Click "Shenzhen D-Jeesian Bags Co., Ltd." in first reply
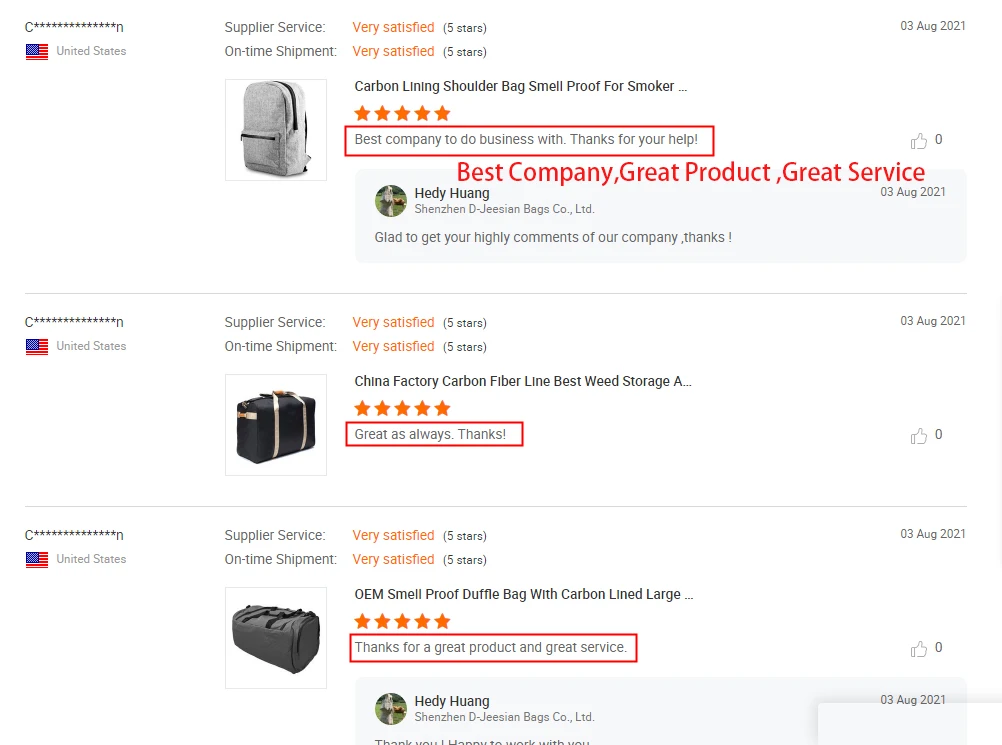This screenshot has width=1002, height=745. [x=504, y=210]
